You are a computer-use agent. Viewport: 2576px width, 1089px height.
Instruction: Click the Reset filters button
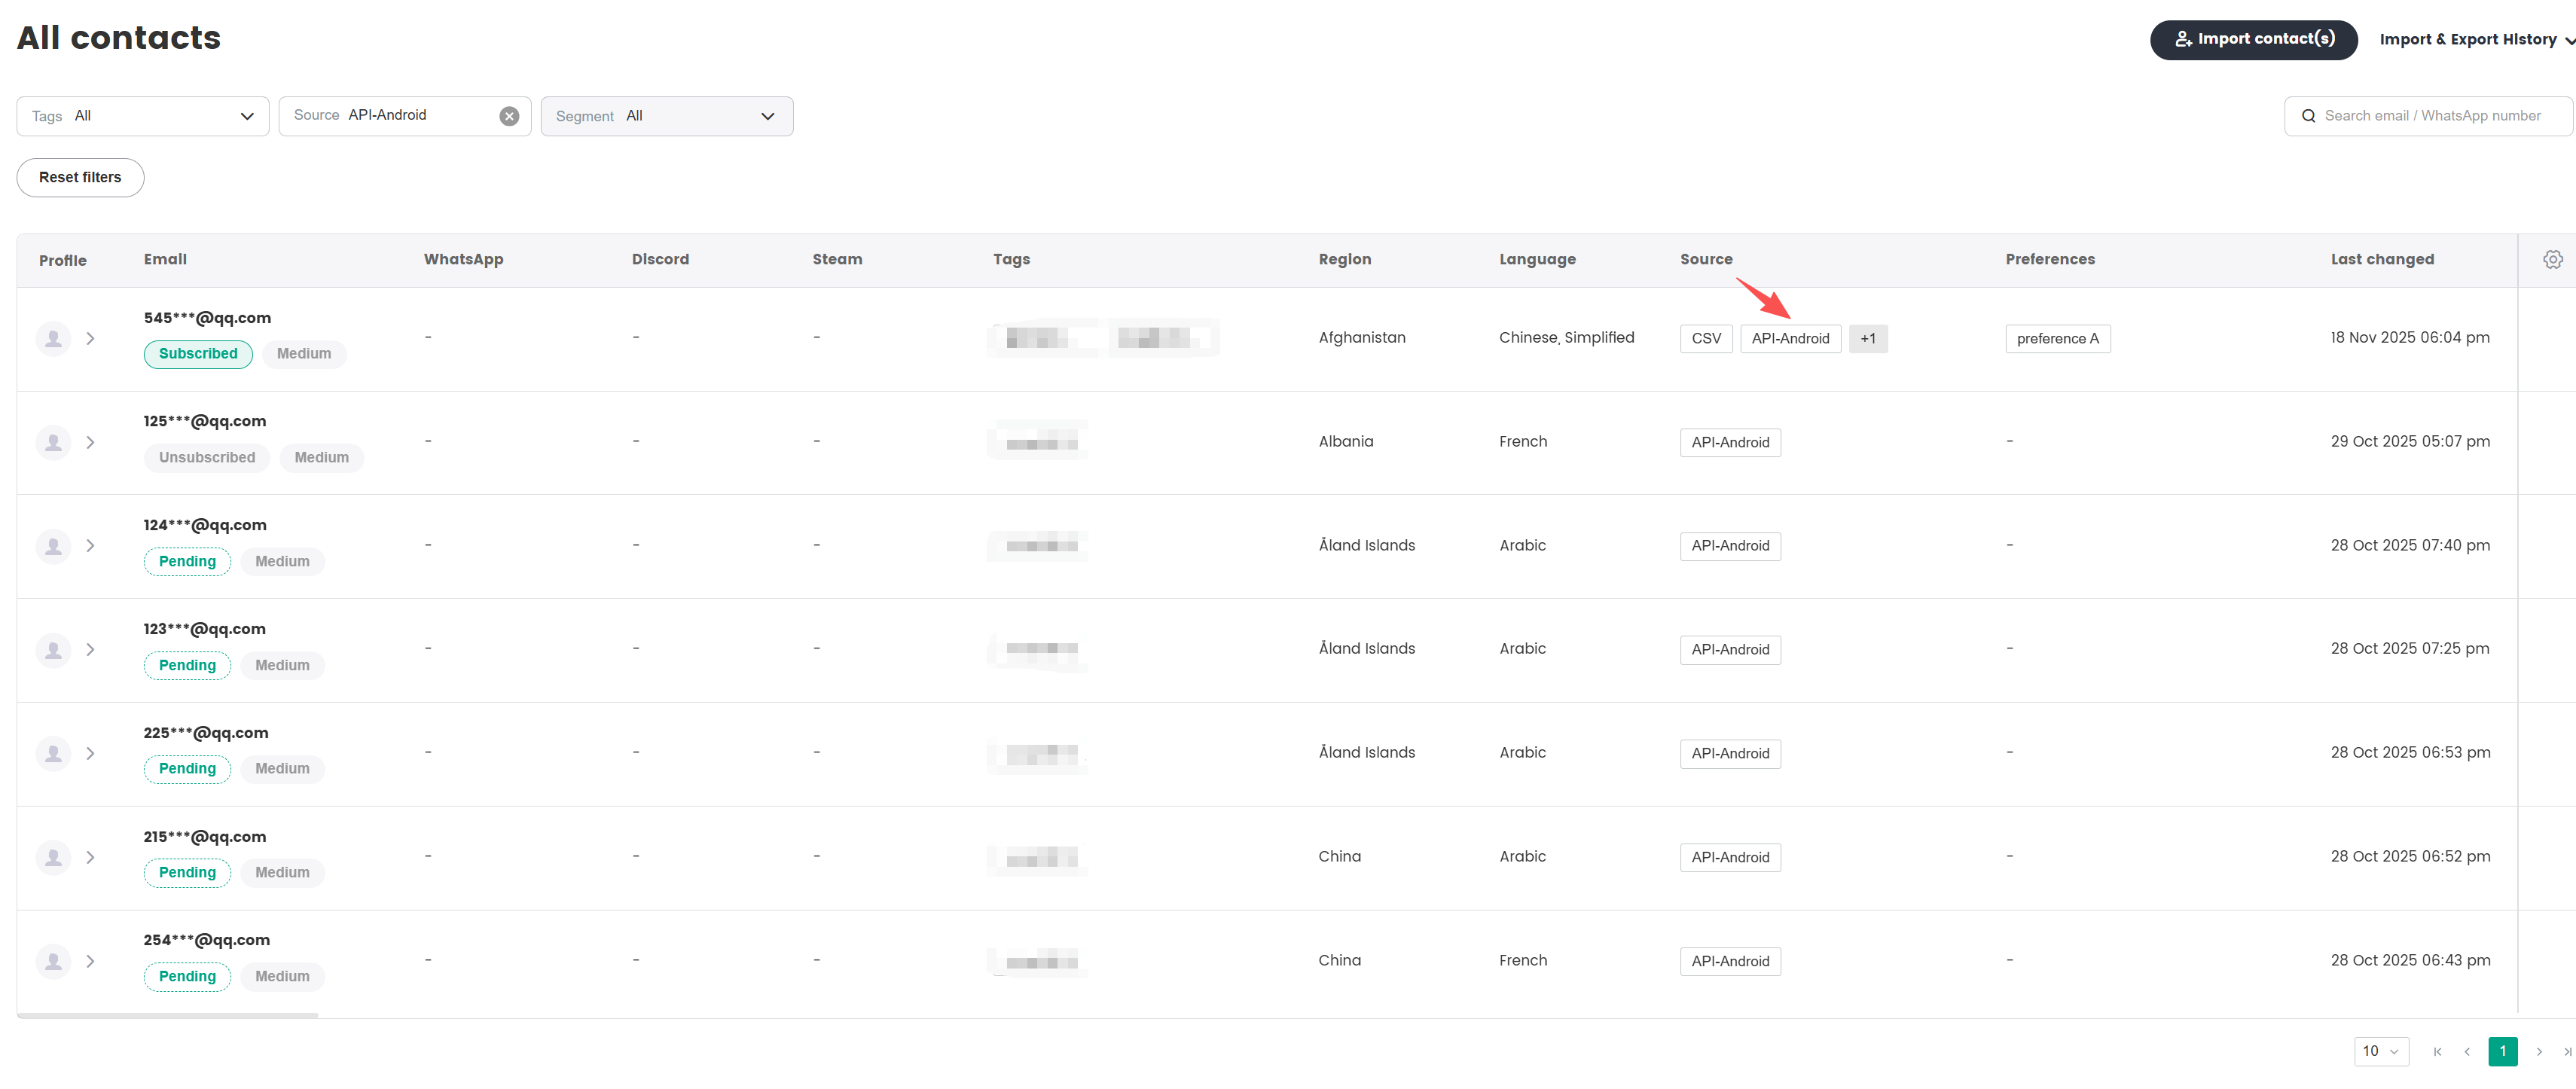[x=80, y=177]
